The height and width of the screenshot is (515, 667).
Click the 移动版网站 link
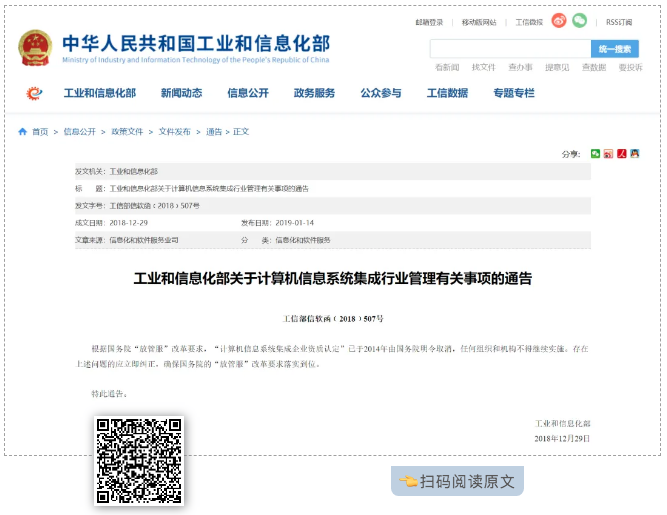pyautogui.click(x=479, y=22)
